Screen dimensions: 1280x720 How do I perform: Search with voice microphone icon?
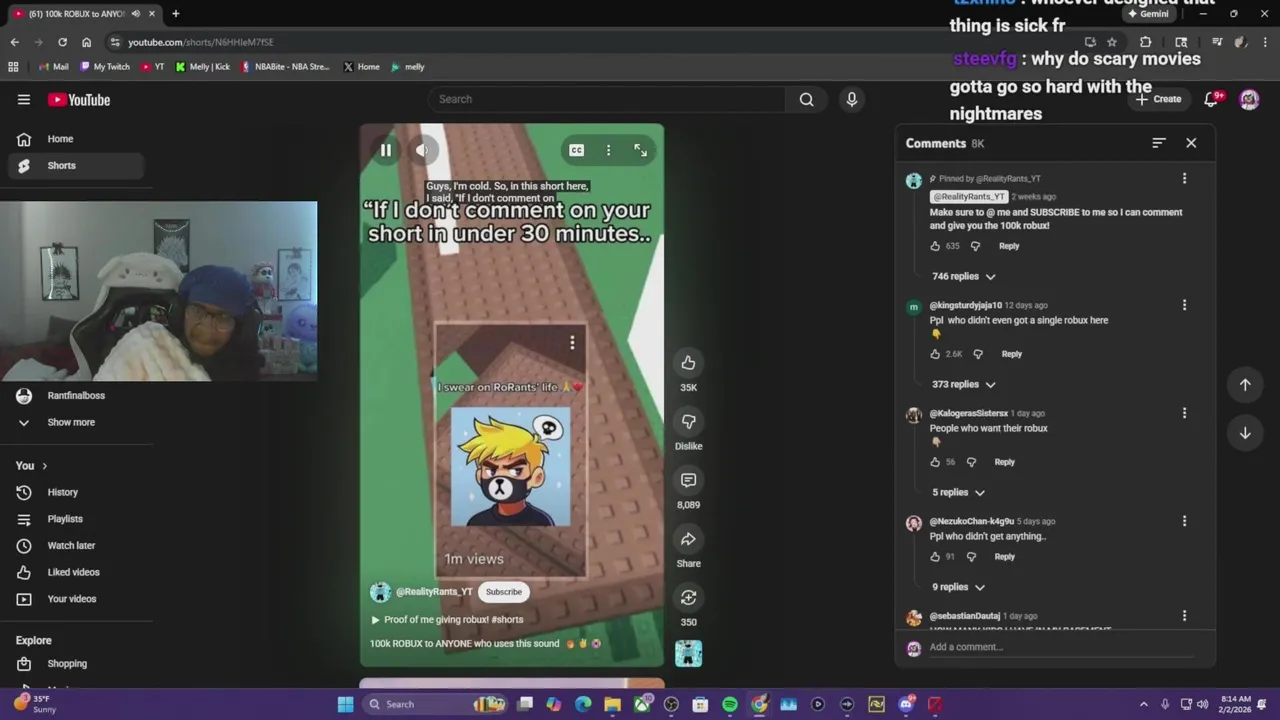(x=852, y=99)
